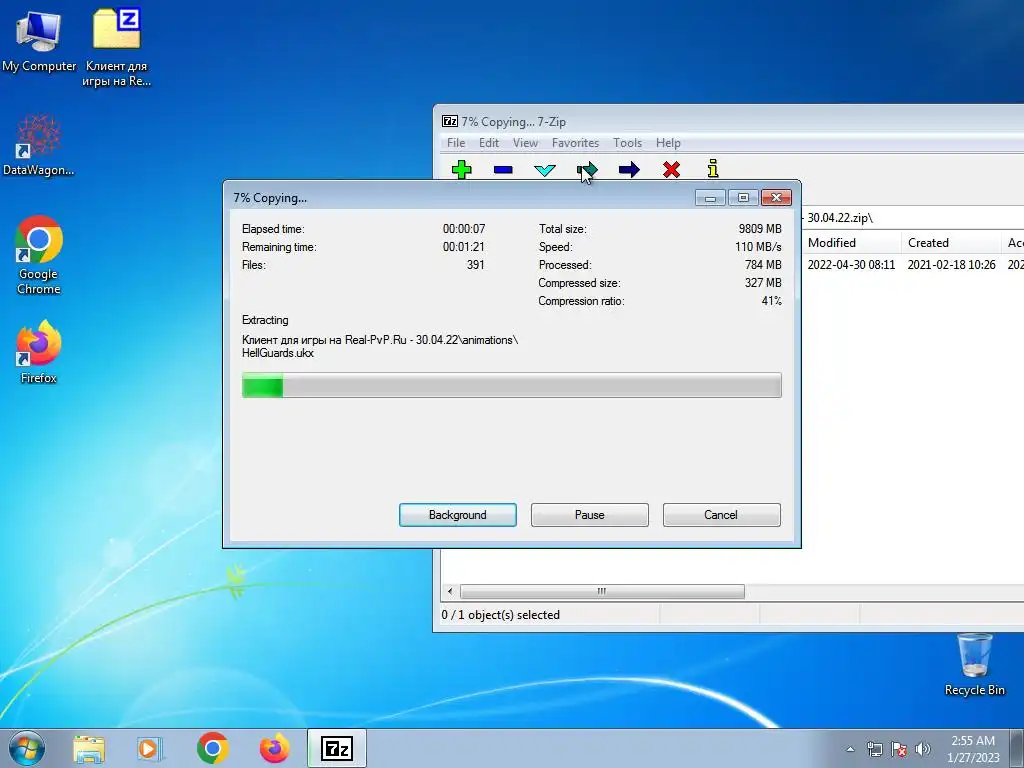Click the green extraction progress bar
The height and width of the screenshot is (768, 1024).
pyautogui.click(x=511, y=385)
